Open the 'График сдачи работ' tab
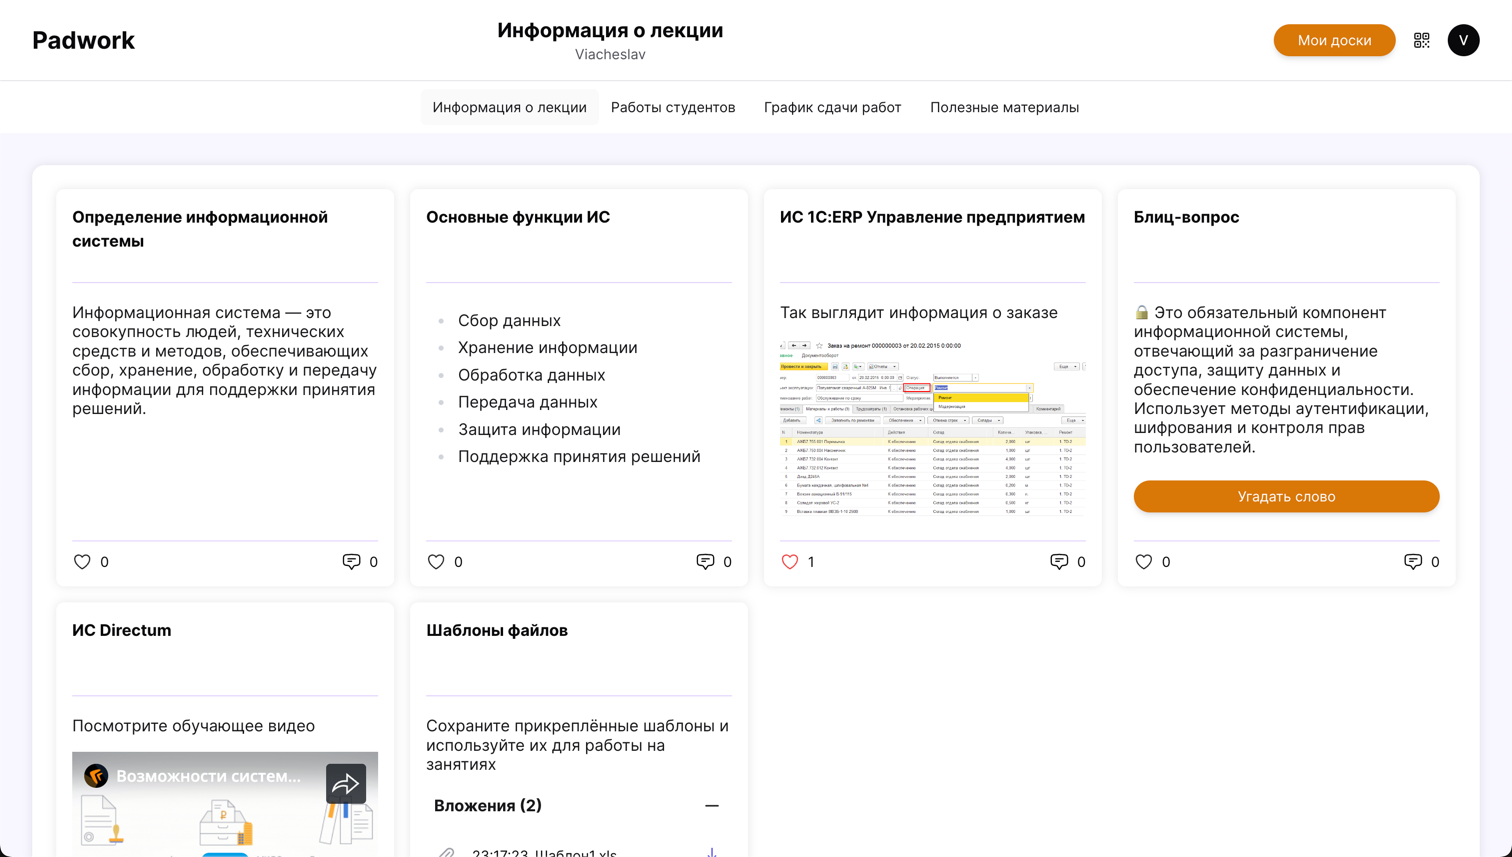Viewport: 1512px width, 857px height. coord(832,107)
